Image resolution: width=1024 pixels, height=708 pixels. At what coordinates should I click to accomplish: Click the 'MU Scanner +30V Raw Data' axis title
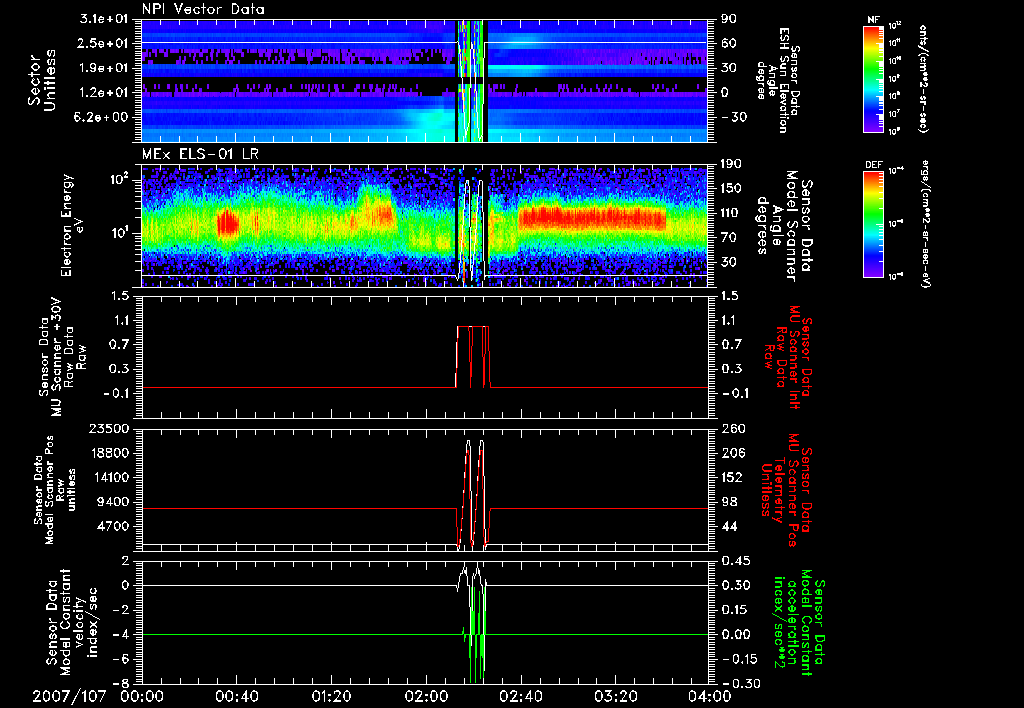[x=63, y=357]
